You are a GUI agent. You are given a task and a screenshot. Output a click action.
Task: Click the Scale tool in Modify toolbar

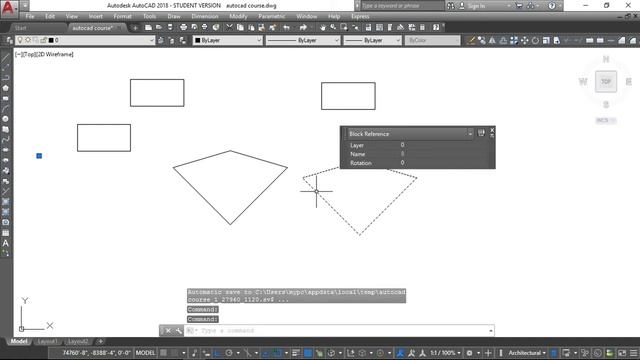[546, 40]
